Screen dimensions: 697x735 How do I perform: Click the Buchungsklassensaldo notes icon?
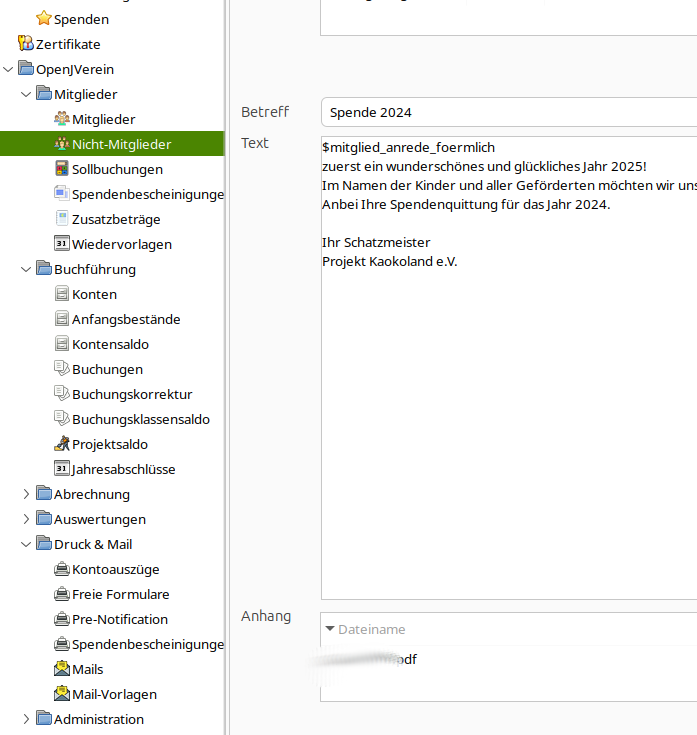coord(62,419)
